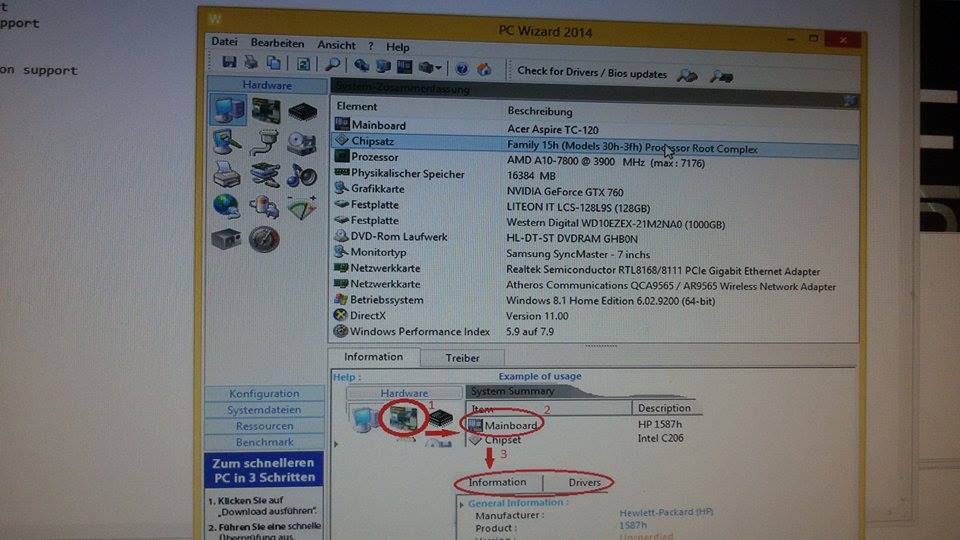This screenshot has height=540, width=960.
Task: Click the Zum schnelleren PC in 3 Schritten banner
Action: coord(264,470)
